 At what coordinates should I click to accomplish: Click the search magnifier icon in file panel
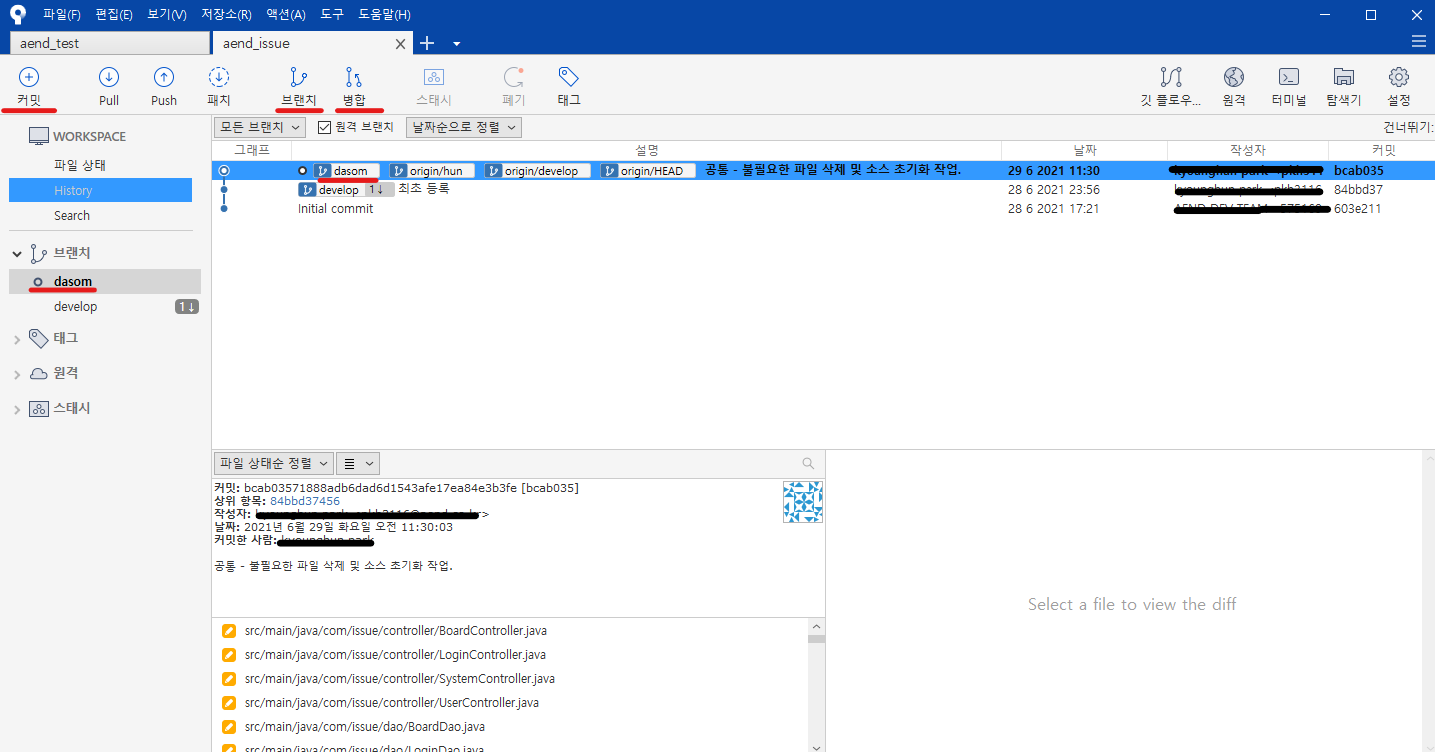click(x=808, y=463)
